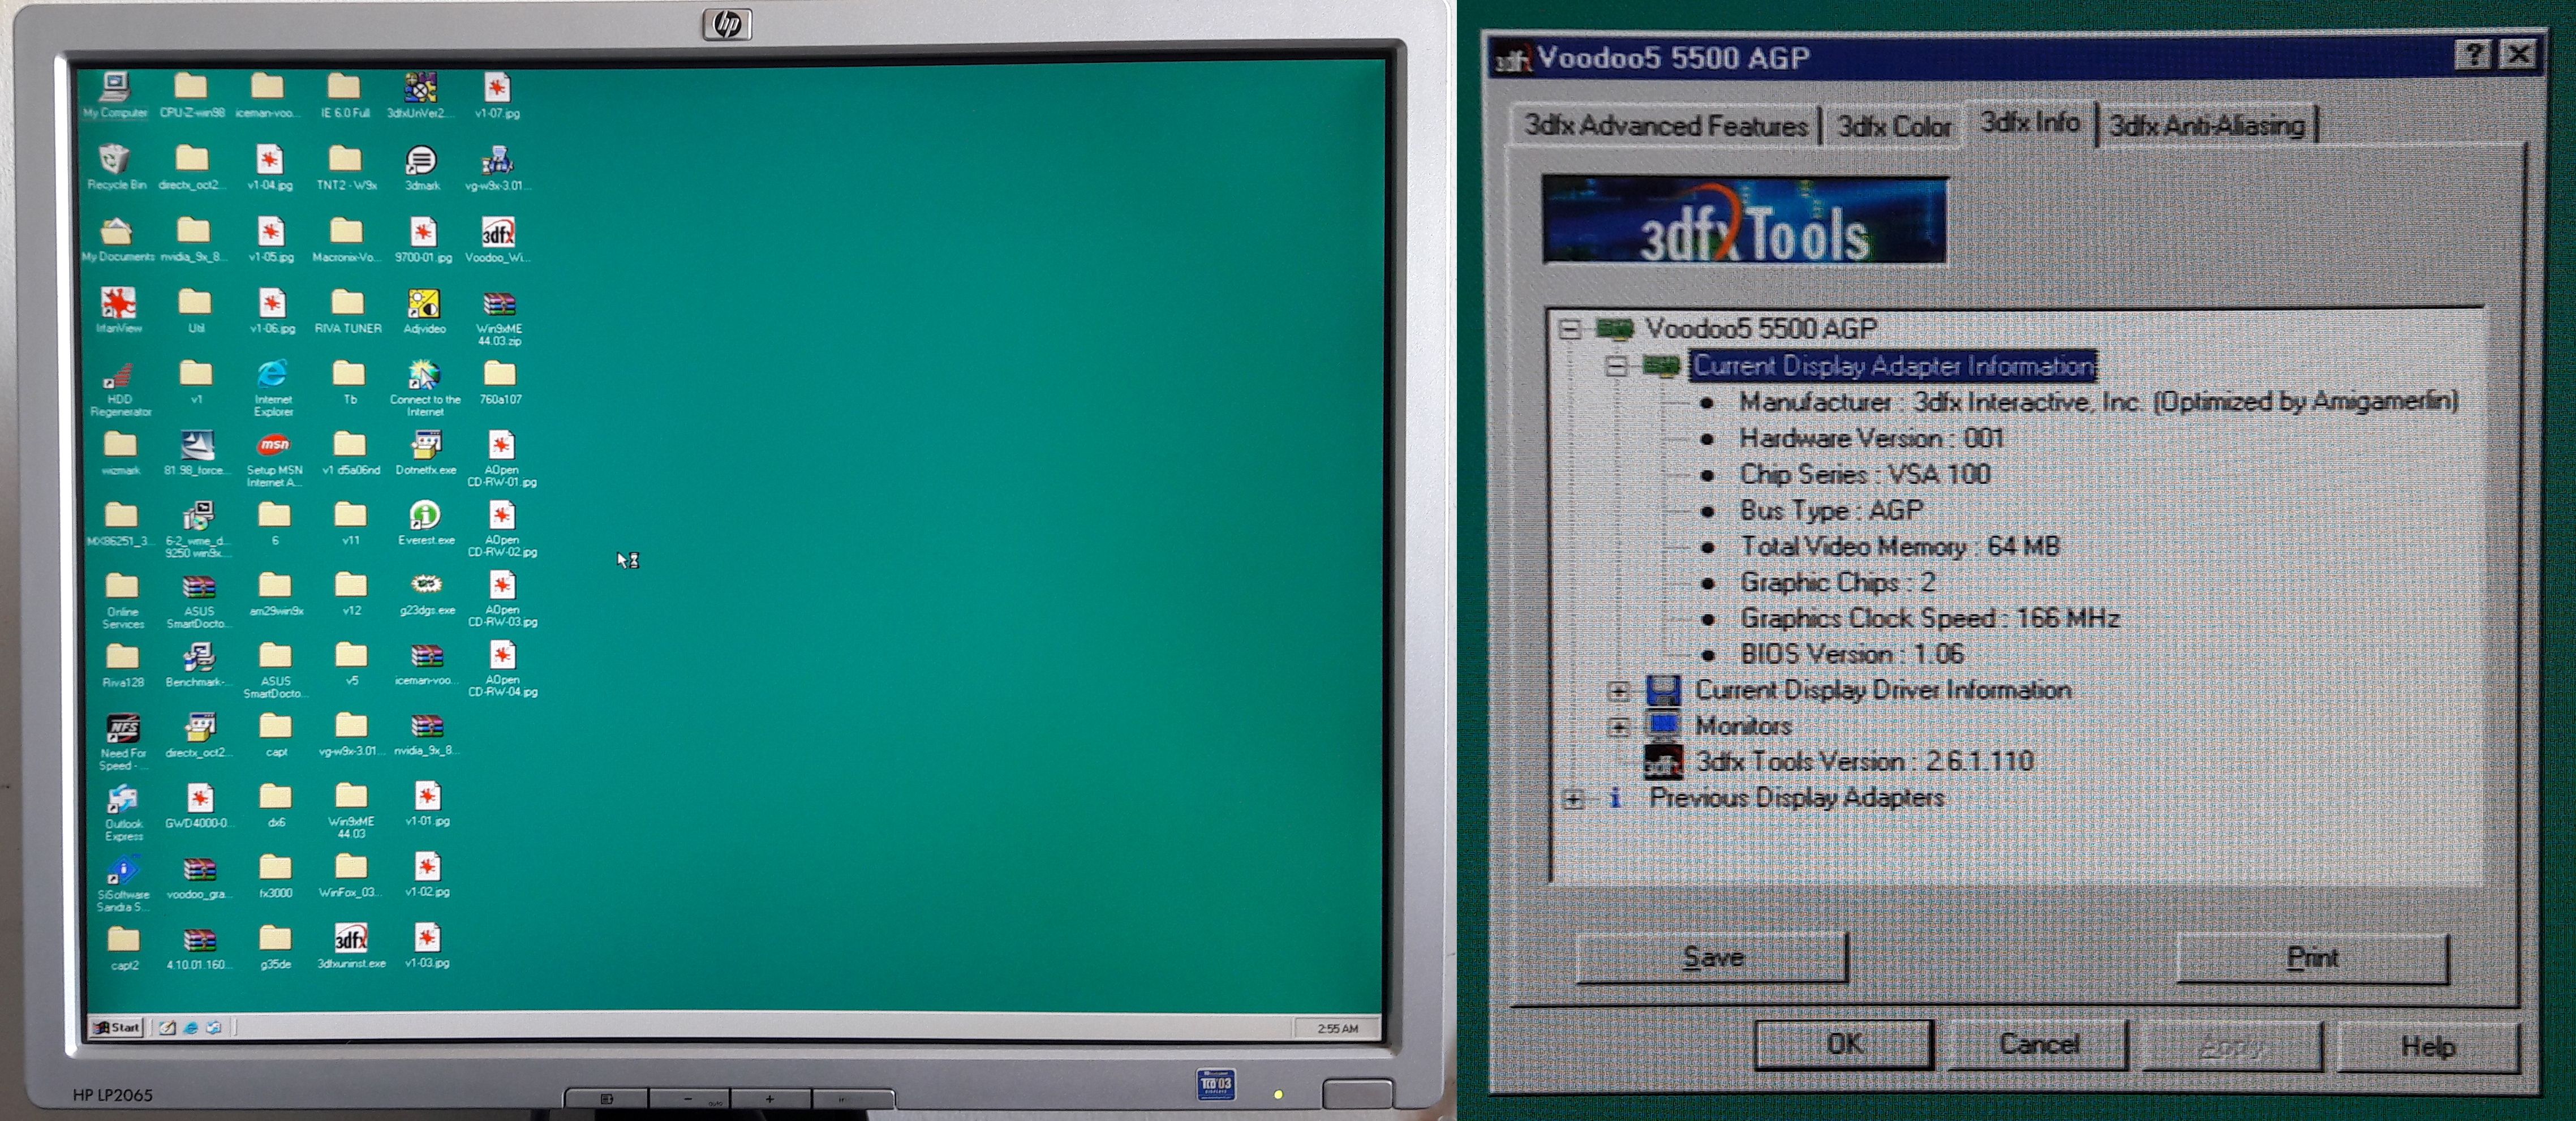The width and height of the screenshot is (2576, 1121).
Task: Select 'Total Video Memory : 64 MB' row
Action: click(x=1900, y=546)
